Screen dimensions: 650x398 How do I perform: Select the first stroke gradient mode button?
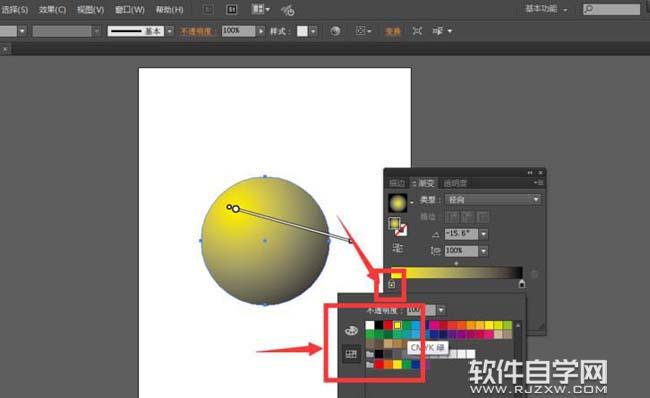click(x=453, y=217)
